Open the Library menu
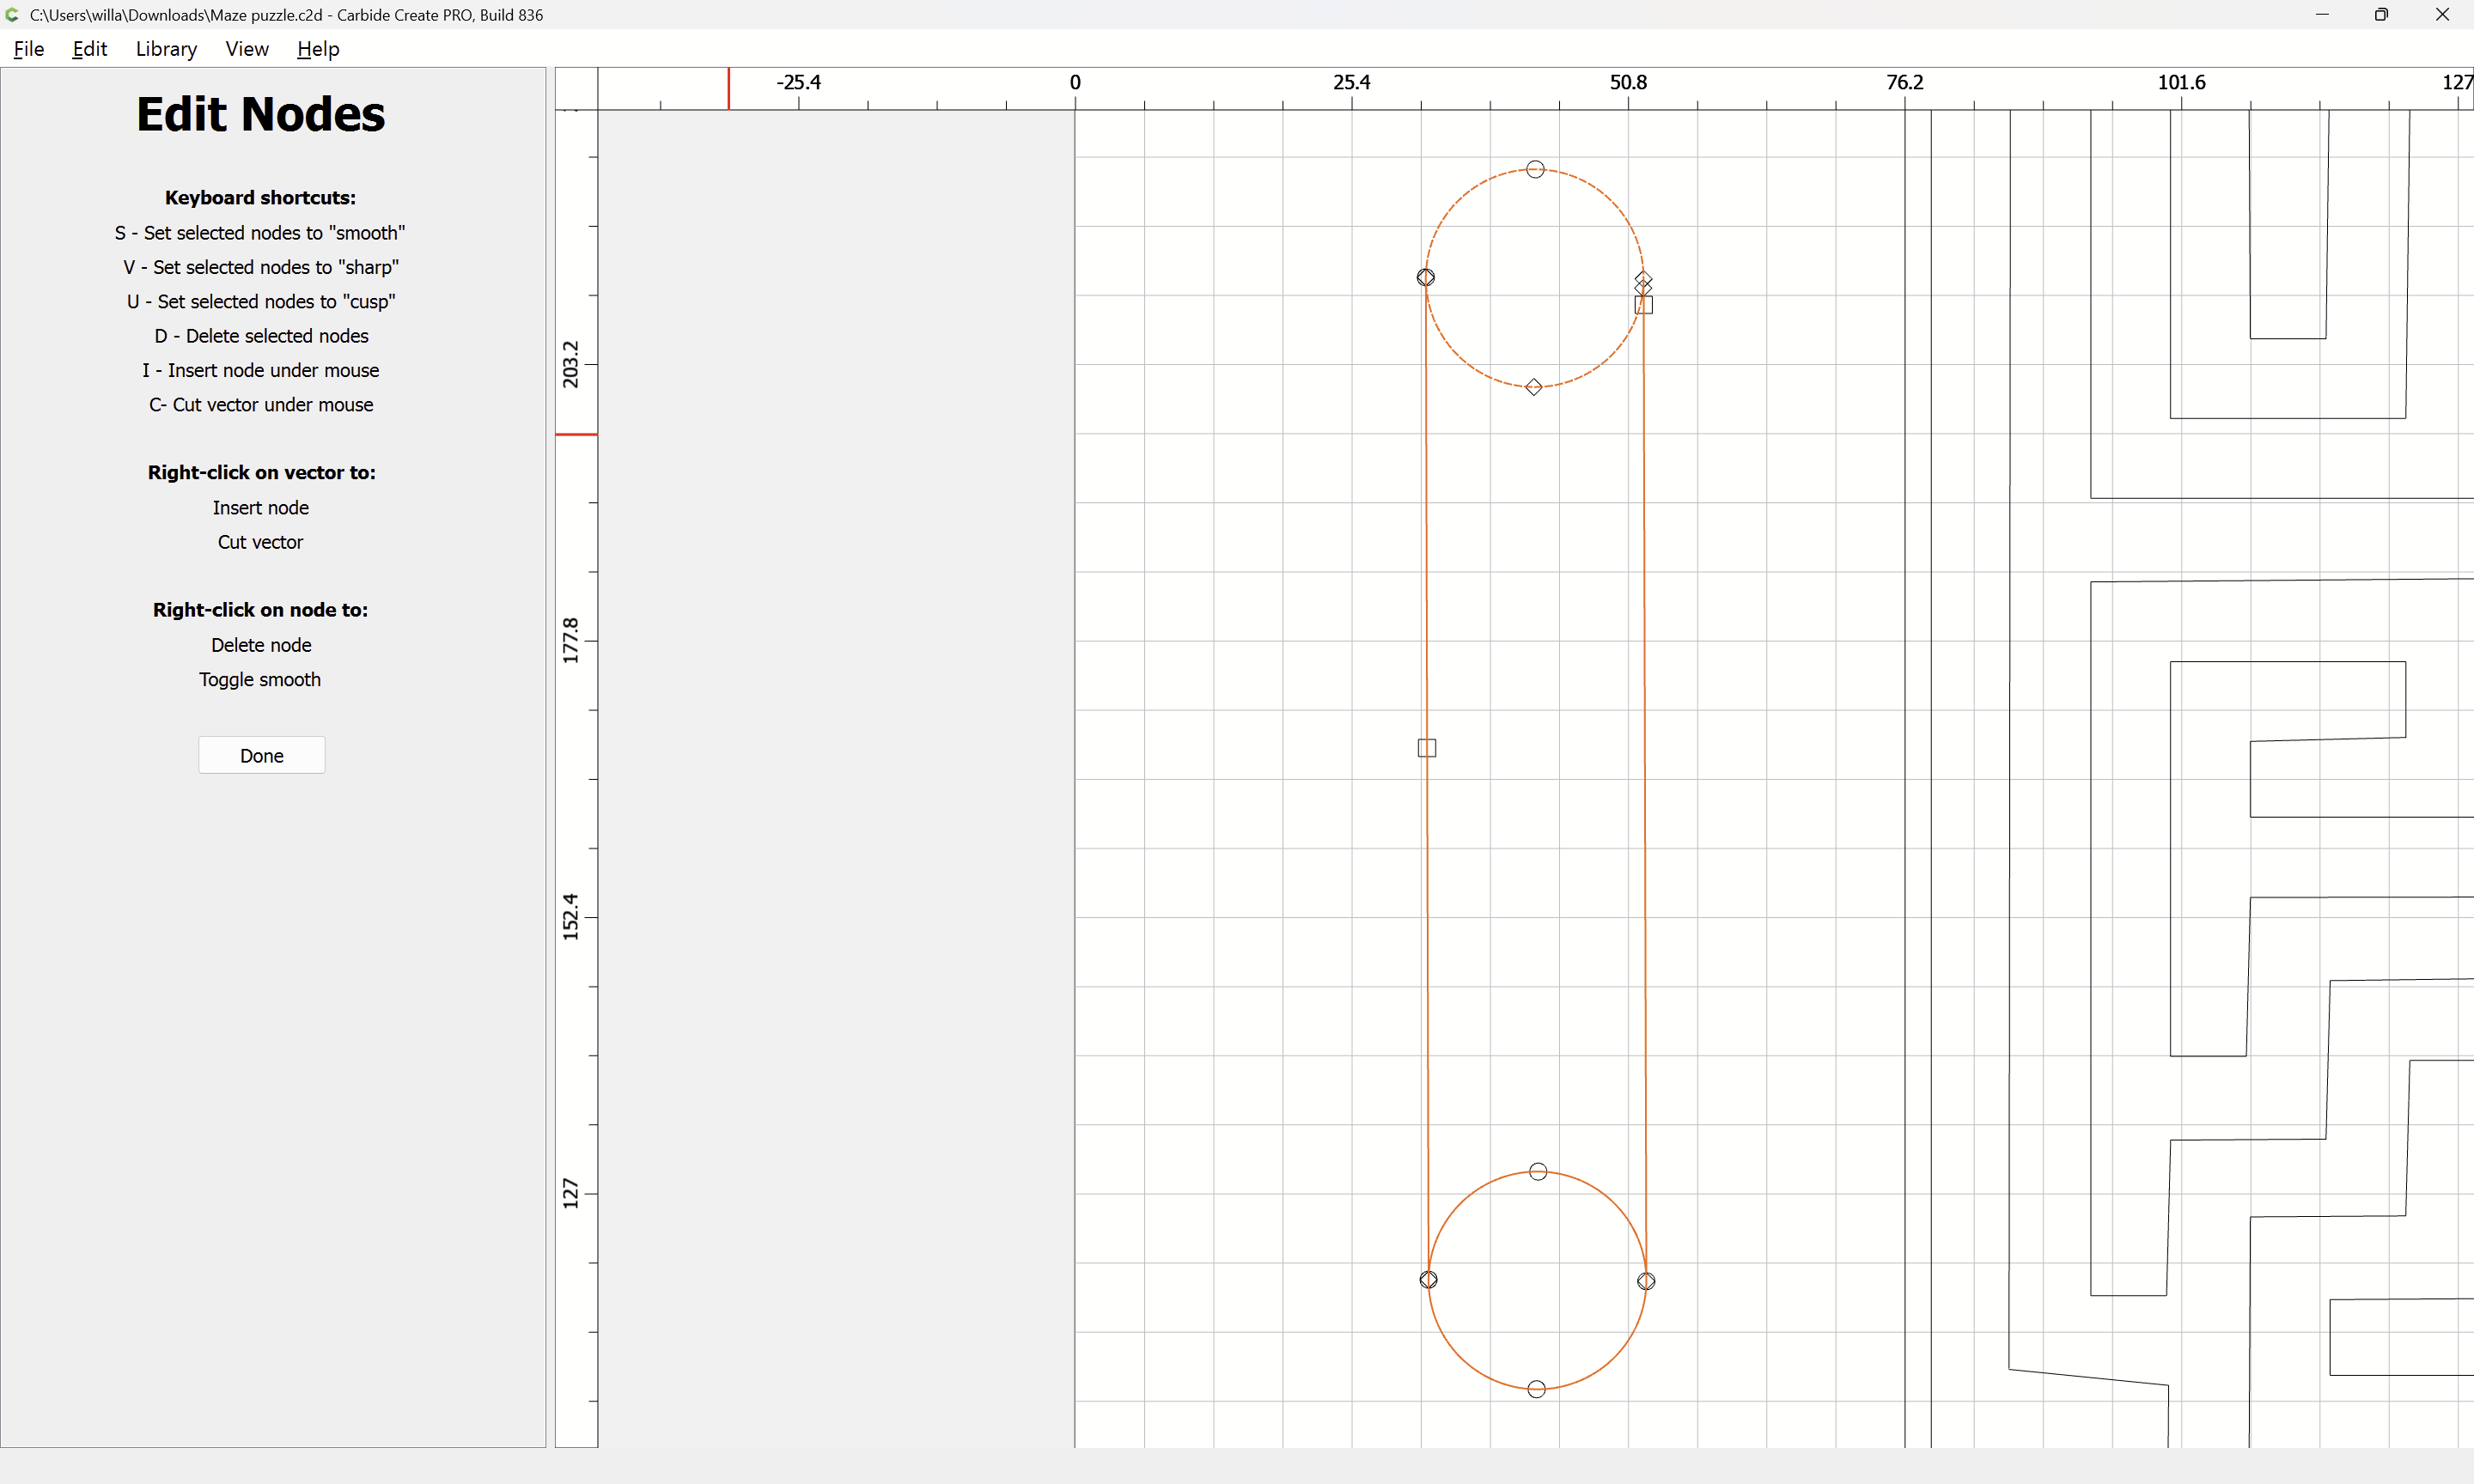 tap(166, 49)
